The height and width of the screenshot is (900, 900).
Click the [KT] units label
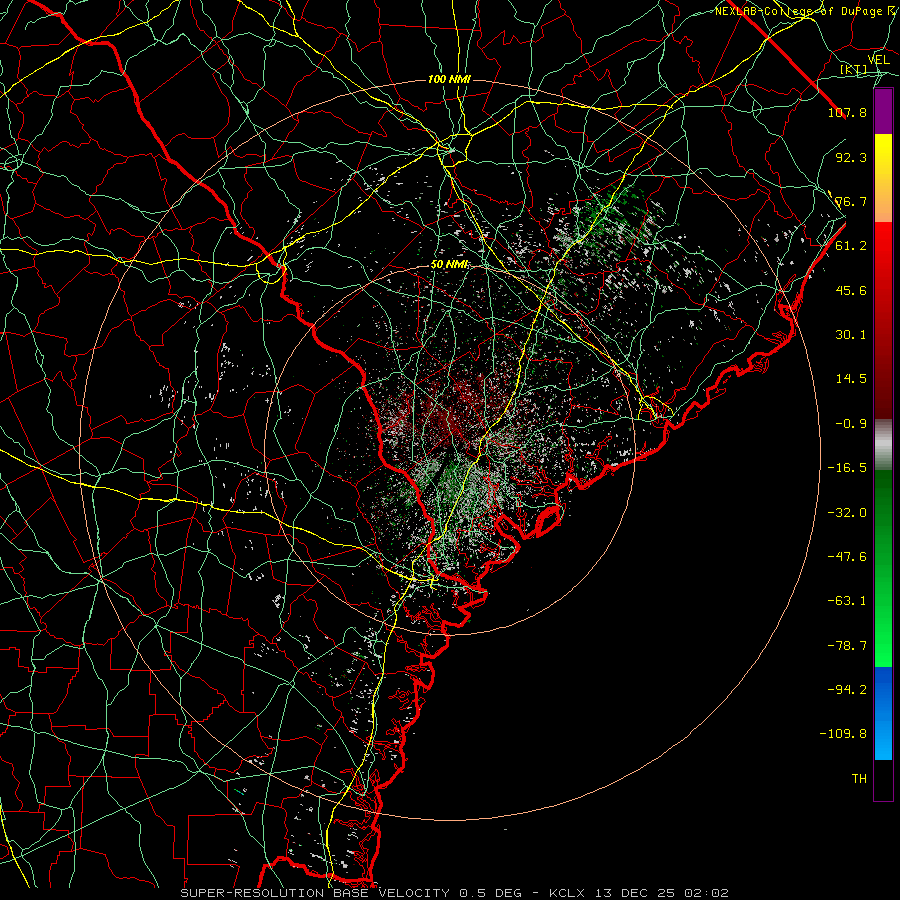pos(853,69)
